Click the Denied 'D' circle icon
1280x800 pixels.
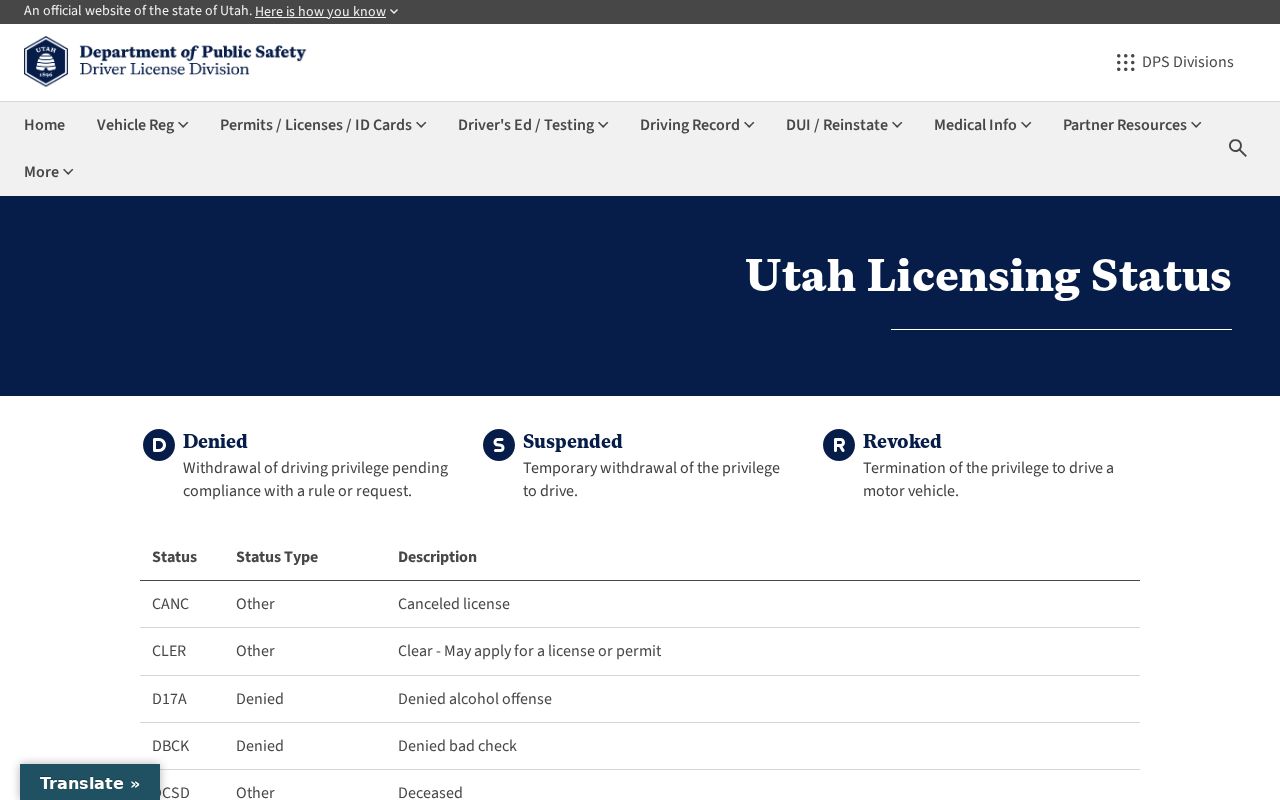click(159, 445)
